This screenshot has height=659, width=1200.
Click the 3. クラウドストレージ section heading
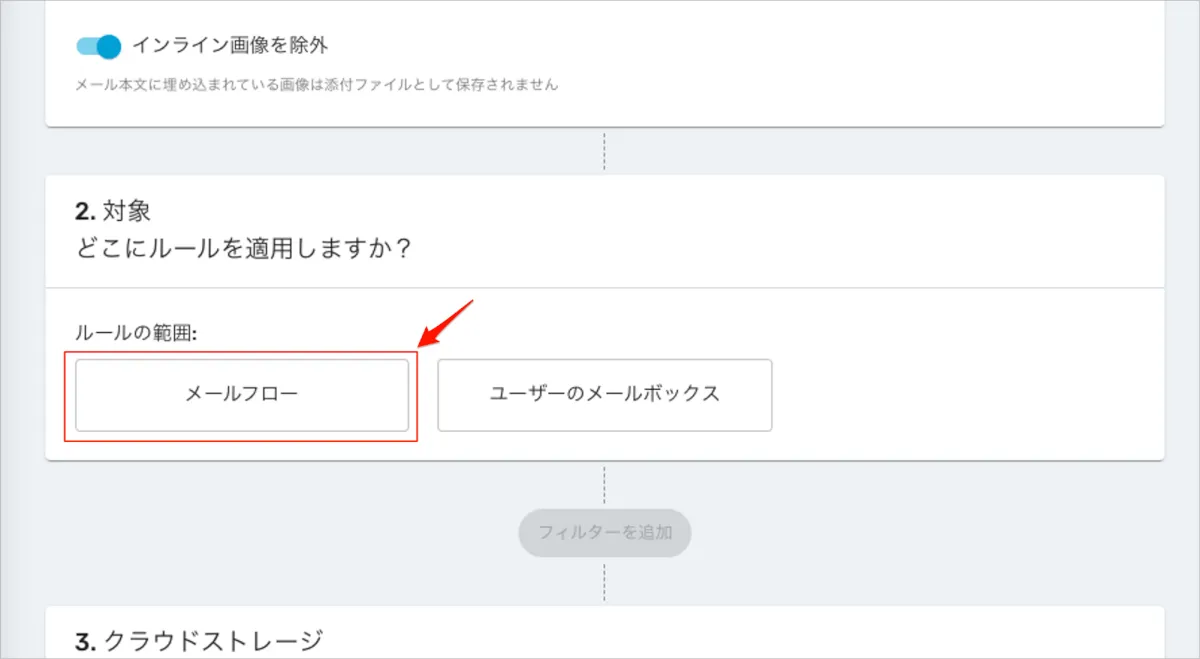[200, 640]
